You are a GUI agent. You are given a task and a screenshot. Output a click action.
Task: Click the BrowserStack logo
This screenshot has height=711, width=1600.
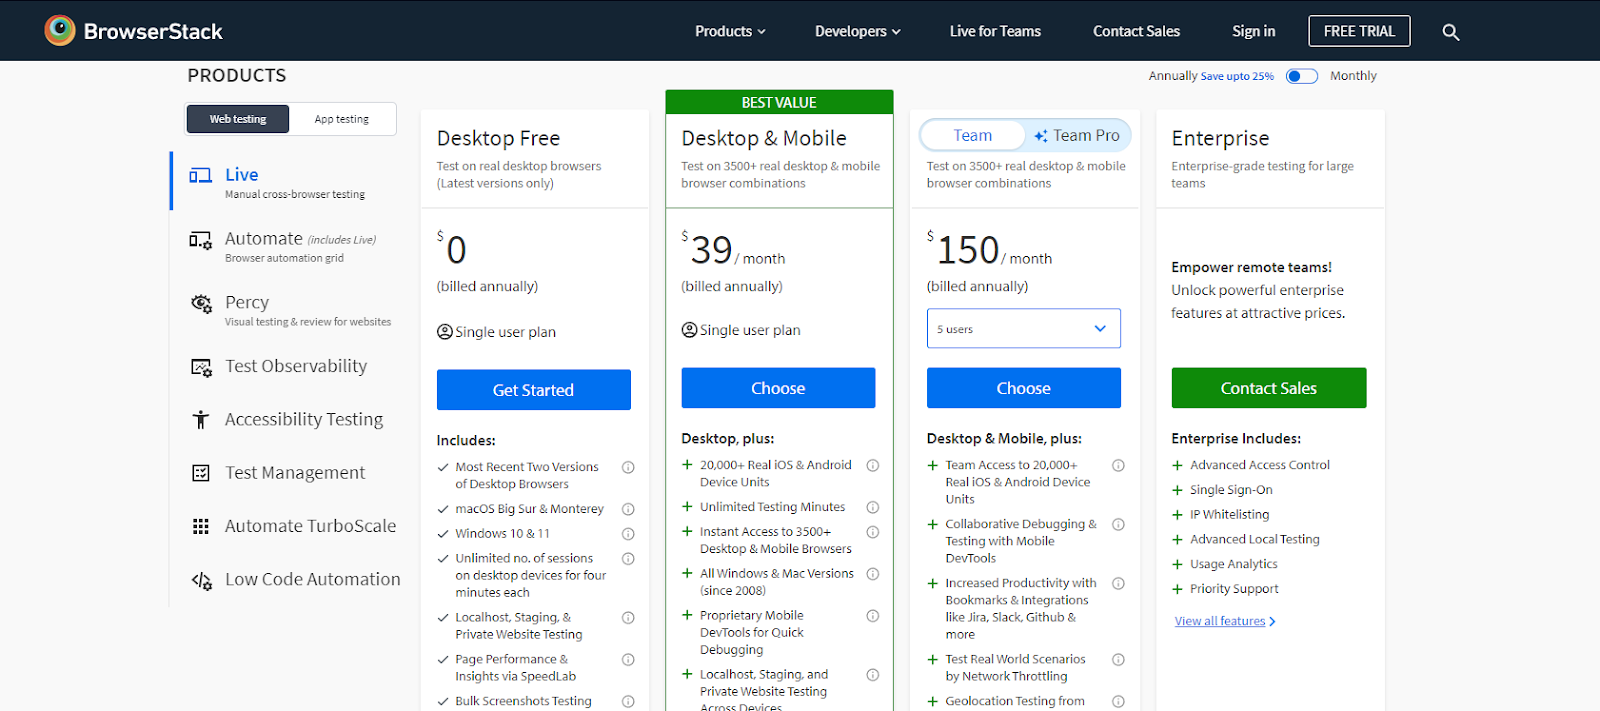pyautogui.click(x=133, y=31)
